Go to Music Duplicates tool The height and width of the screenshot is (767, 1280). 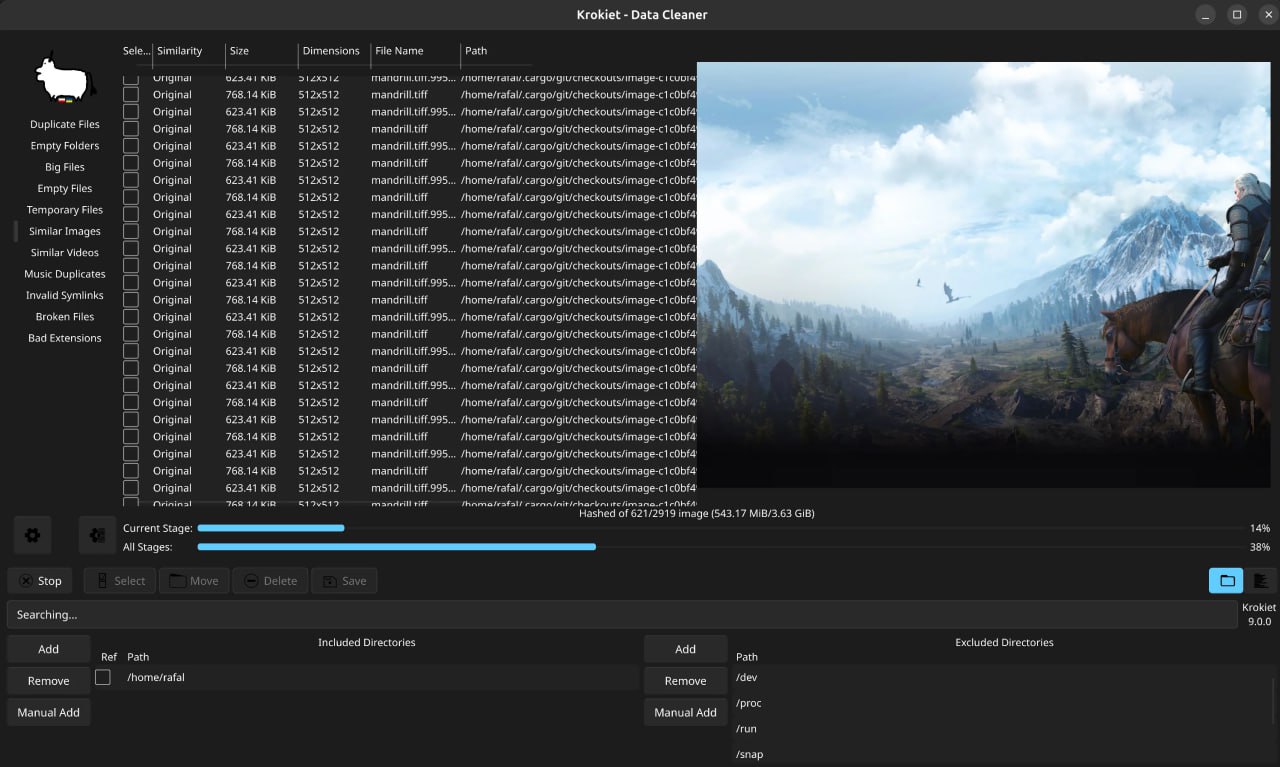[x=65, y=273]
